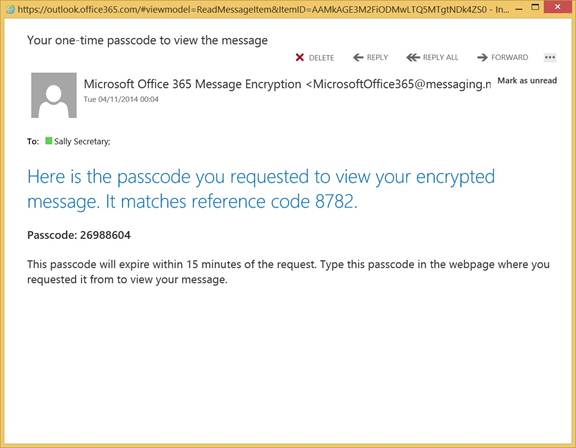
Task: Click the browser page icon in title bar
Action: pyautogui.click(x=11, y=9)
